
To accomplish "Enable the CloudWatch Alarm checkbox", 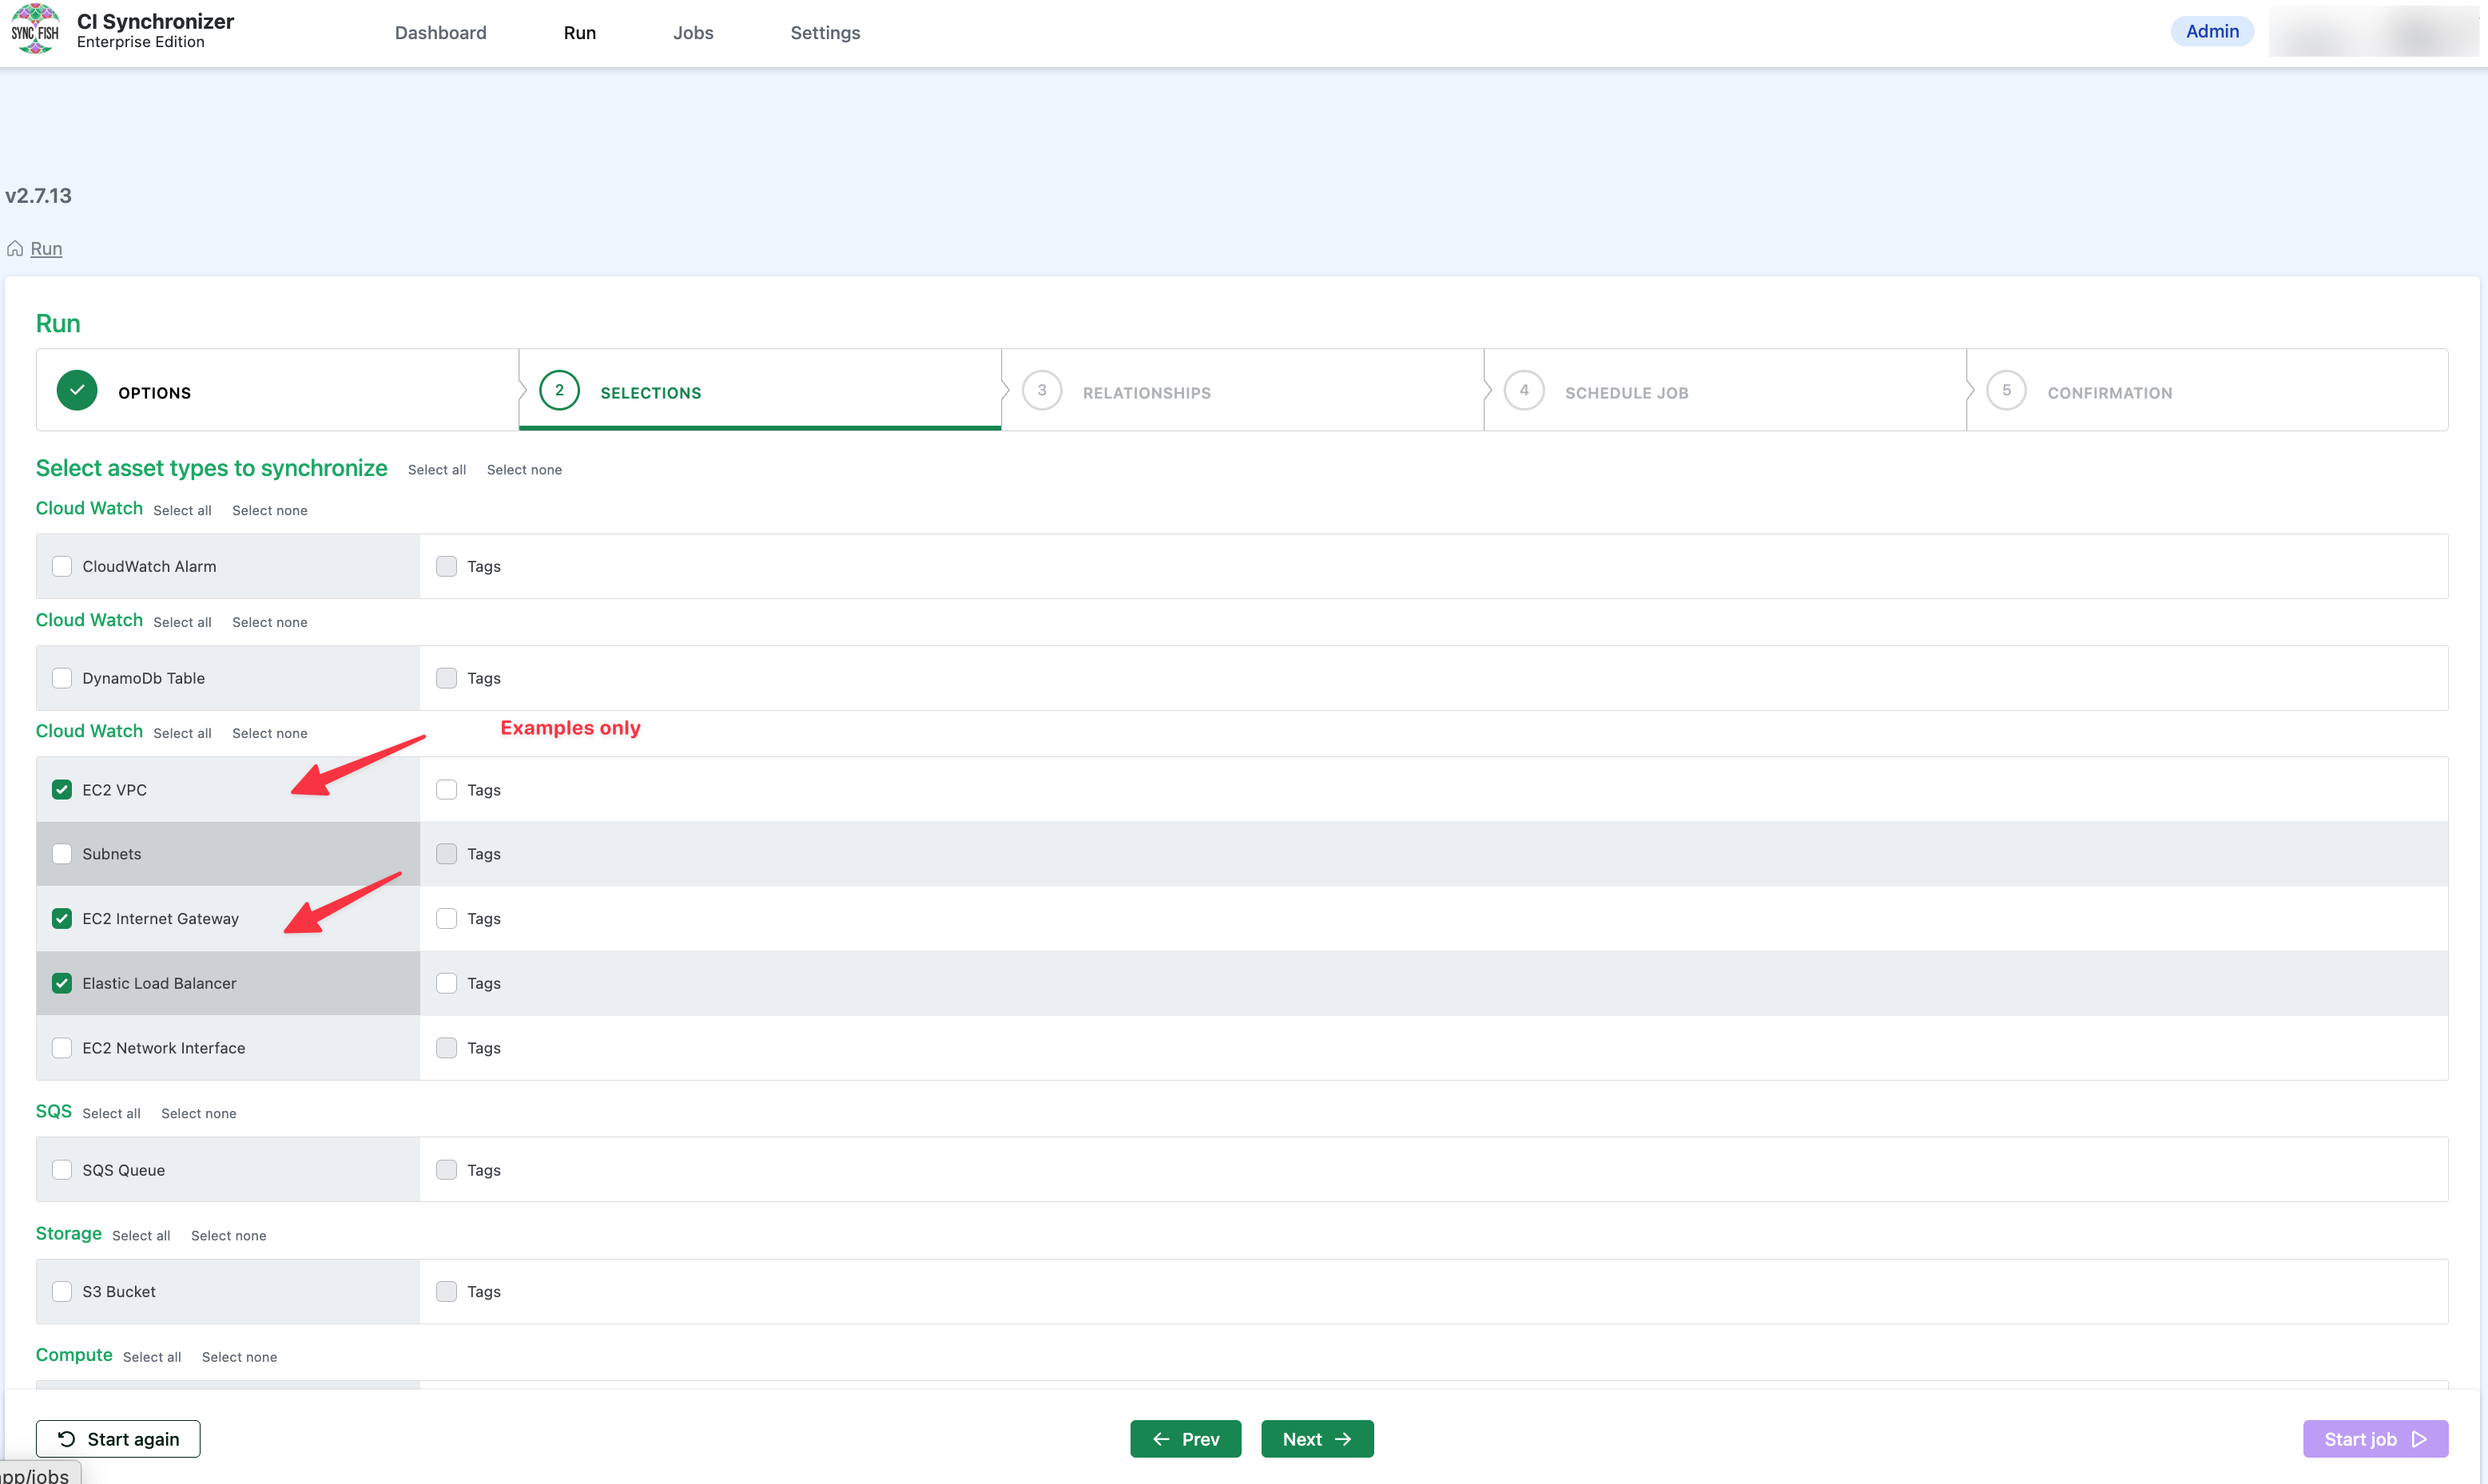I will [x=62, y=567].
